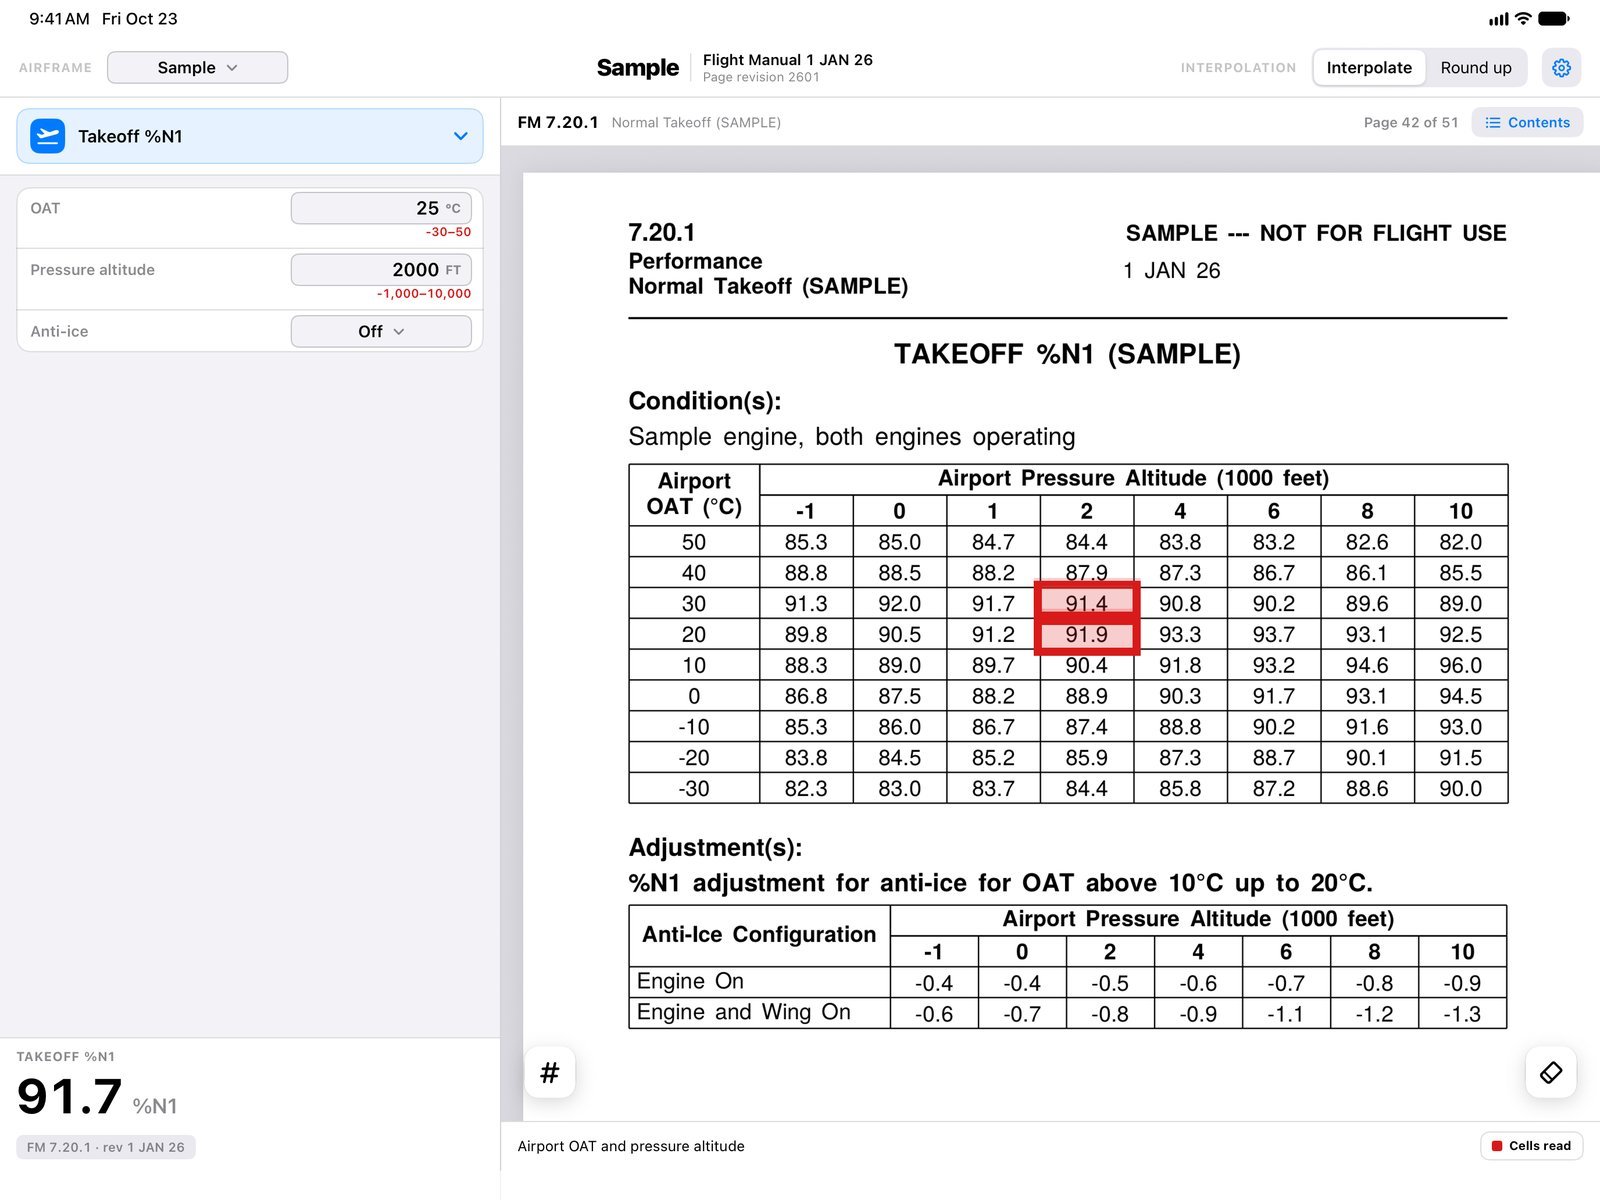Screen dimensions: 1600x1200
Task: Edit the OAT value field
Action: [381, 208]
